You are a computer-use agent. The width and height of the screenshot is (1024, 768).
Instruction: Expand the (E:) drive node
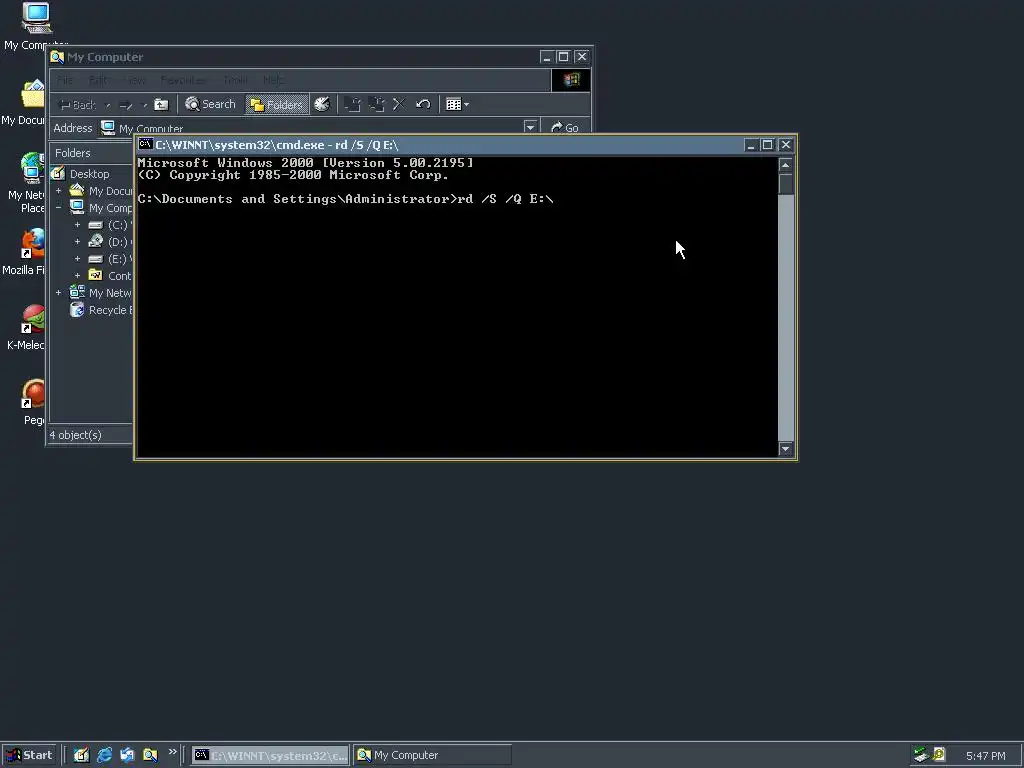[77, 259]
